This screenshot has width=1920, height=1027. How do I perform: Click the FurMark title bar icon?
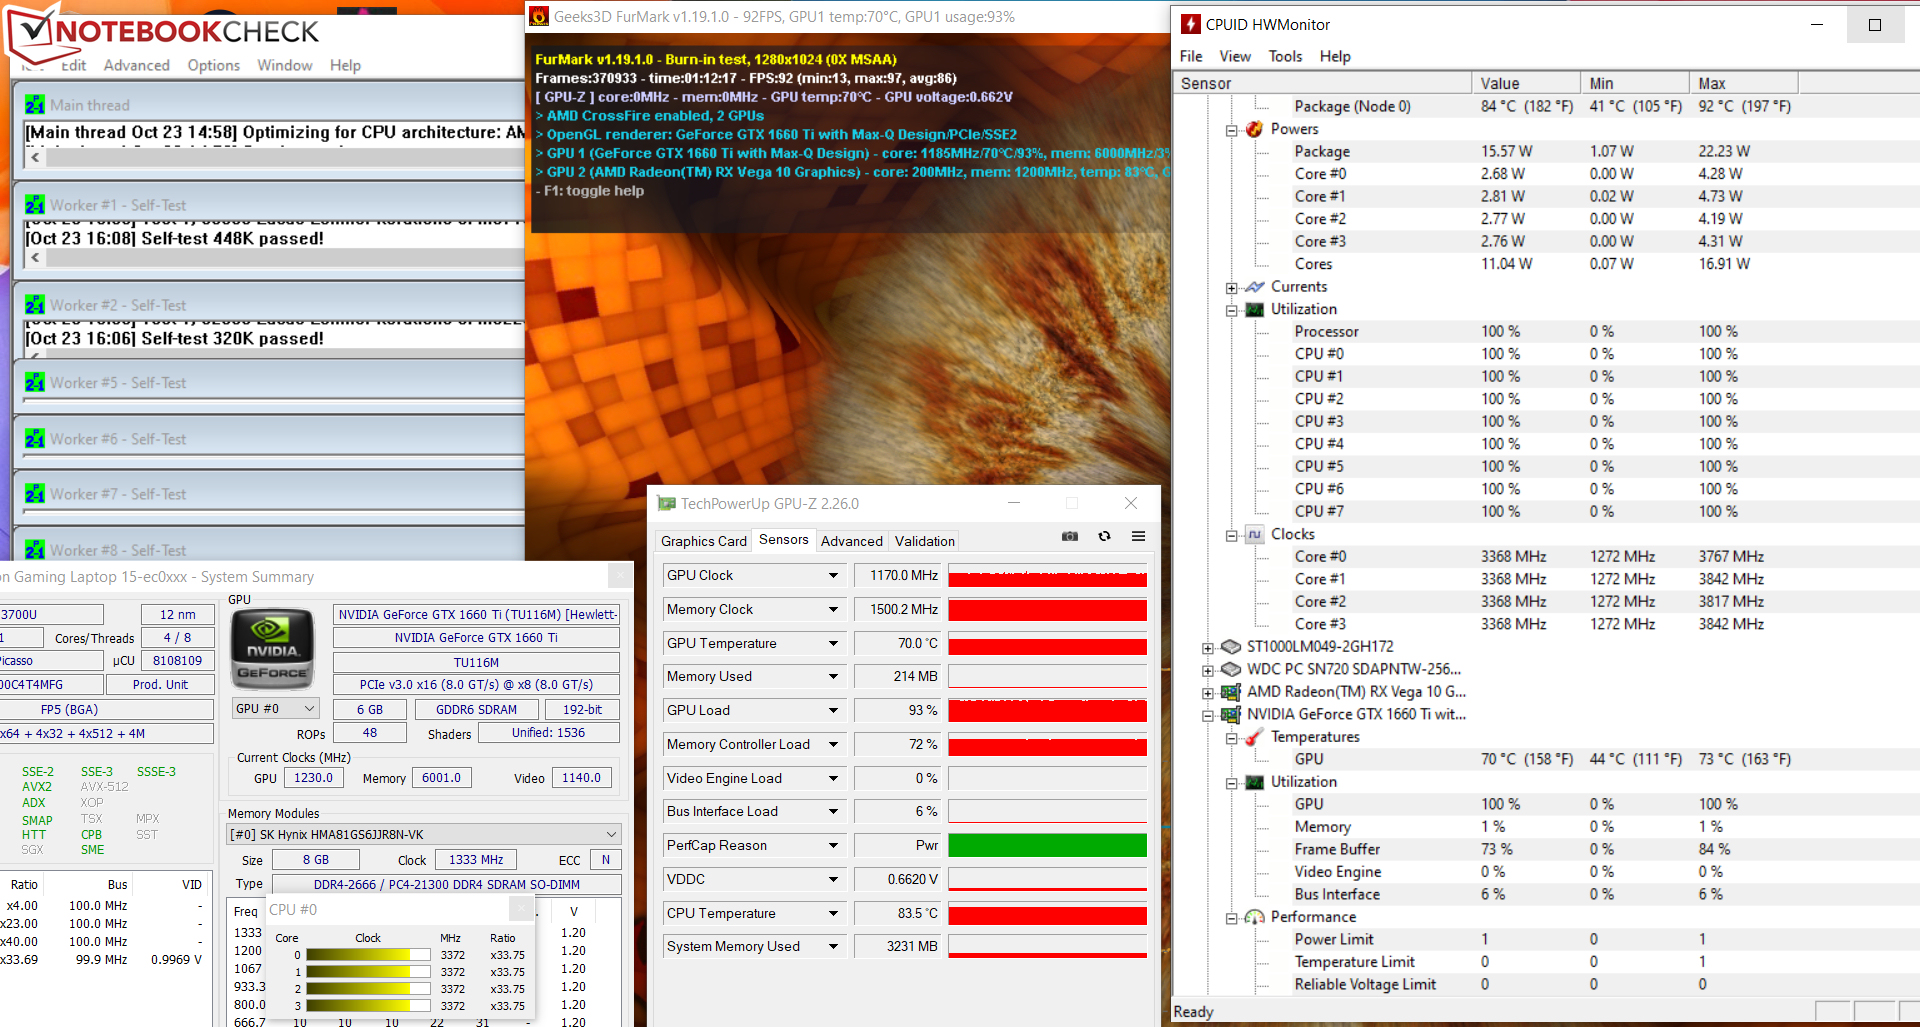pyautogui.click(x=539, y=16)
